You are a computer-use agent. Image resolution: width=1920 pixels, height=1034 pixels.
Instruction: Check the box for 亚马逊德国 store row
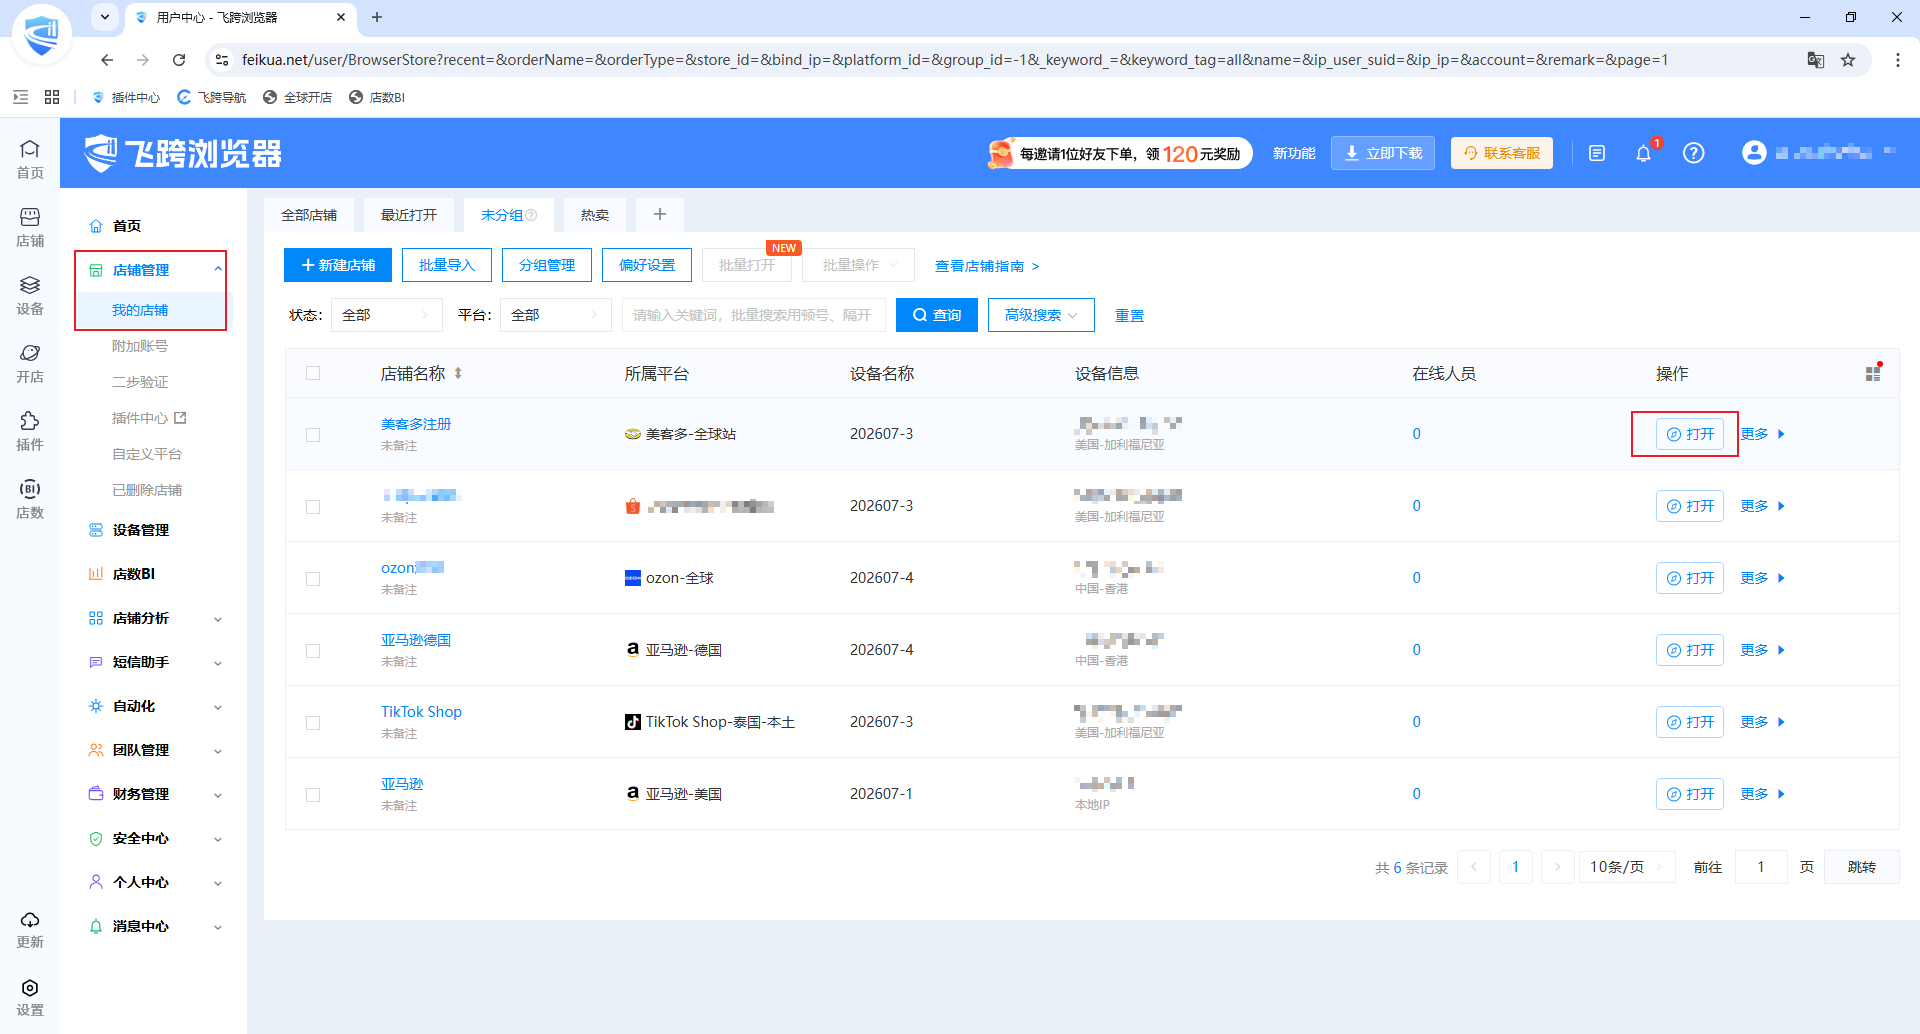[x=313, y=650]
